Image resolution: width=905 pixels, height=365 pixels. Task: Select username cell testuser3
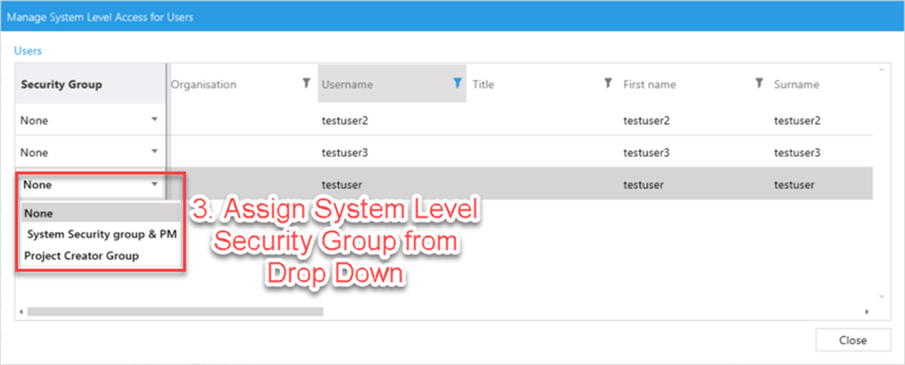click(x=345, y=153)
